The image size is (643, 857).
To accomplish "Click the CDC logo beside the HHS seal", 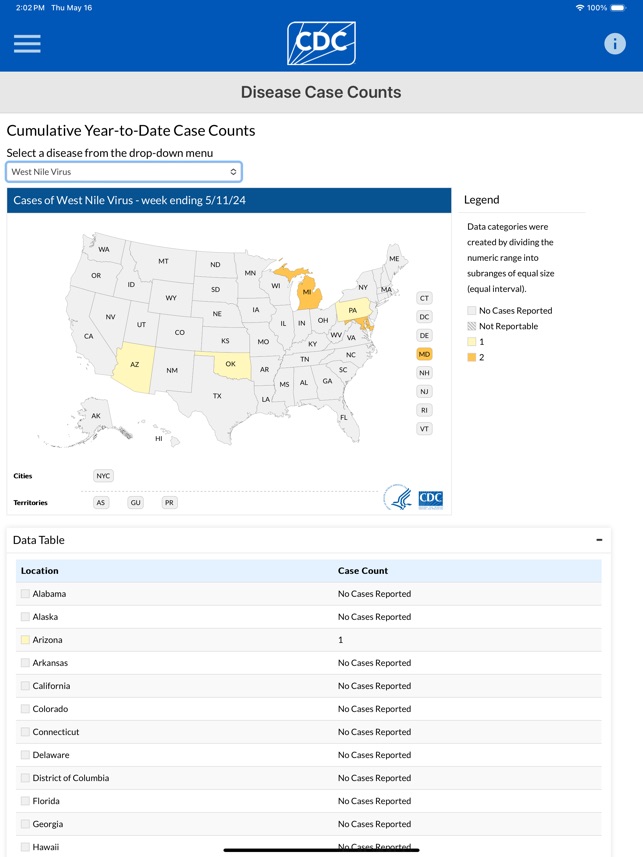I will pyautogui.click(x=431, y=499).
